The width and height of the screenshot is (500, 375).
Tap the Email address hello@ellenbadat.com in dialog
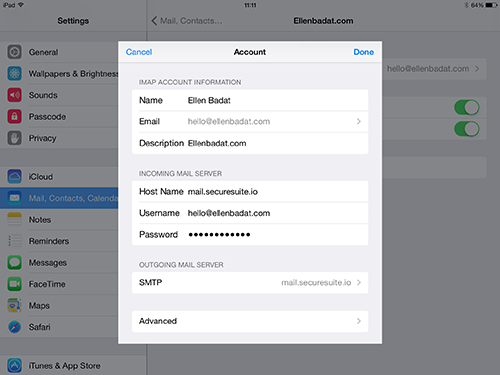pyautogui.click(x=229, y=121)
